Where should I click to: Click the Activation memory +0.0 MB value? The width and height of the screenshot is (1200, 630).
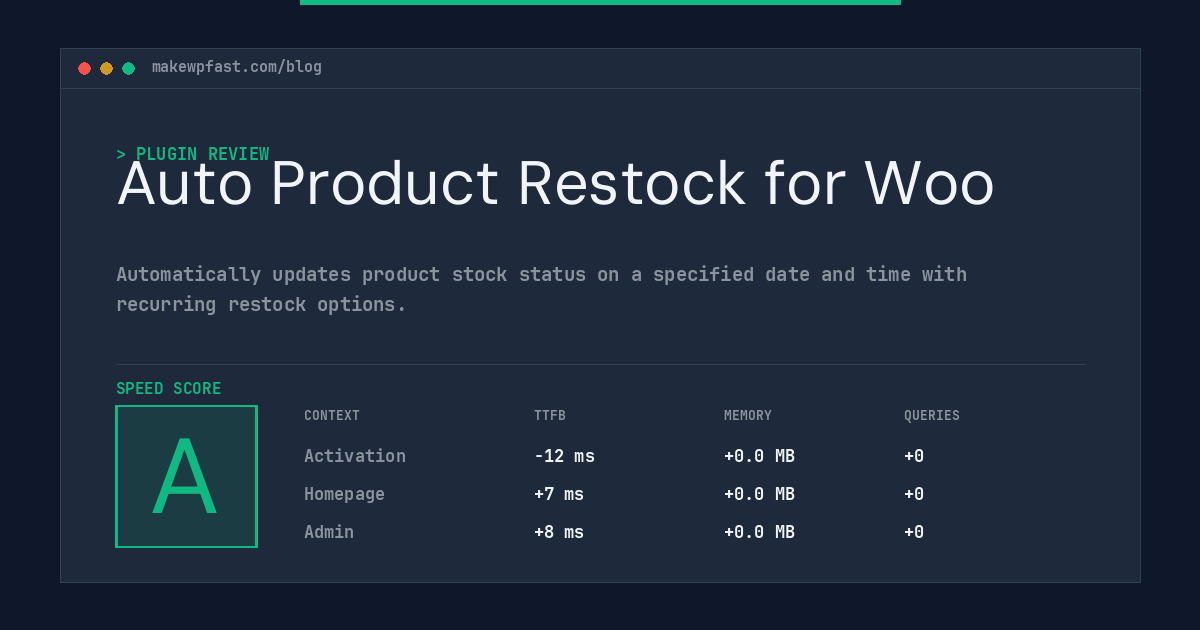[759, 456]
